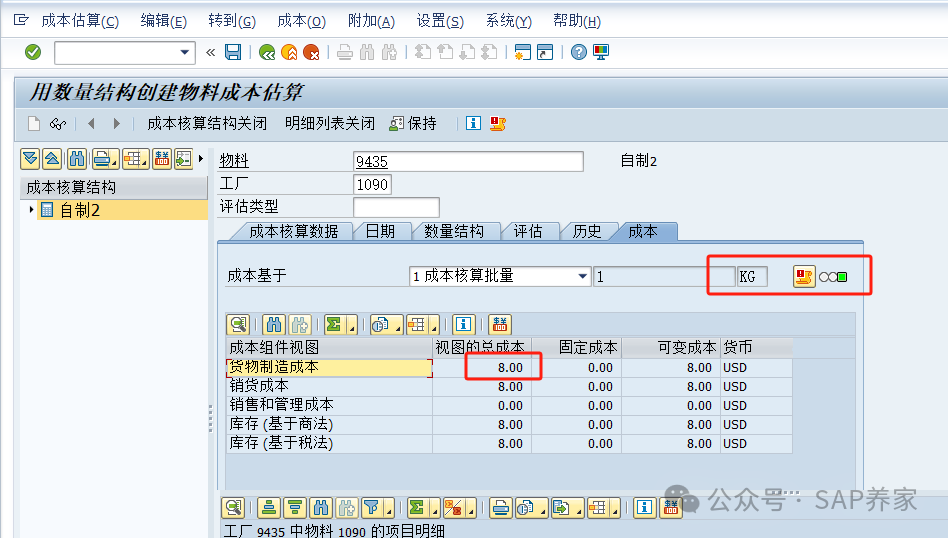Click binoculars Find in costing structure toolbar
The image size is (948, 538).
[x=77, y=159]
